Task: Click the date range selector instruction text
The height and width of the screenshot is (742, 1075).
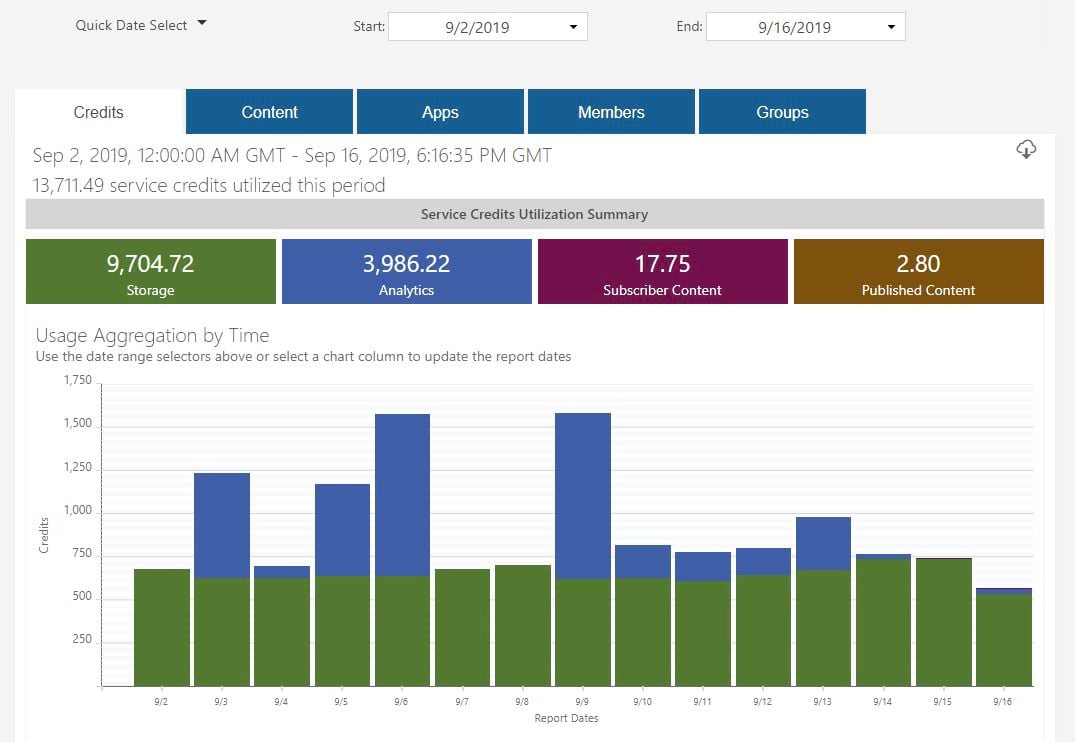Action: [x=303, y=357]
